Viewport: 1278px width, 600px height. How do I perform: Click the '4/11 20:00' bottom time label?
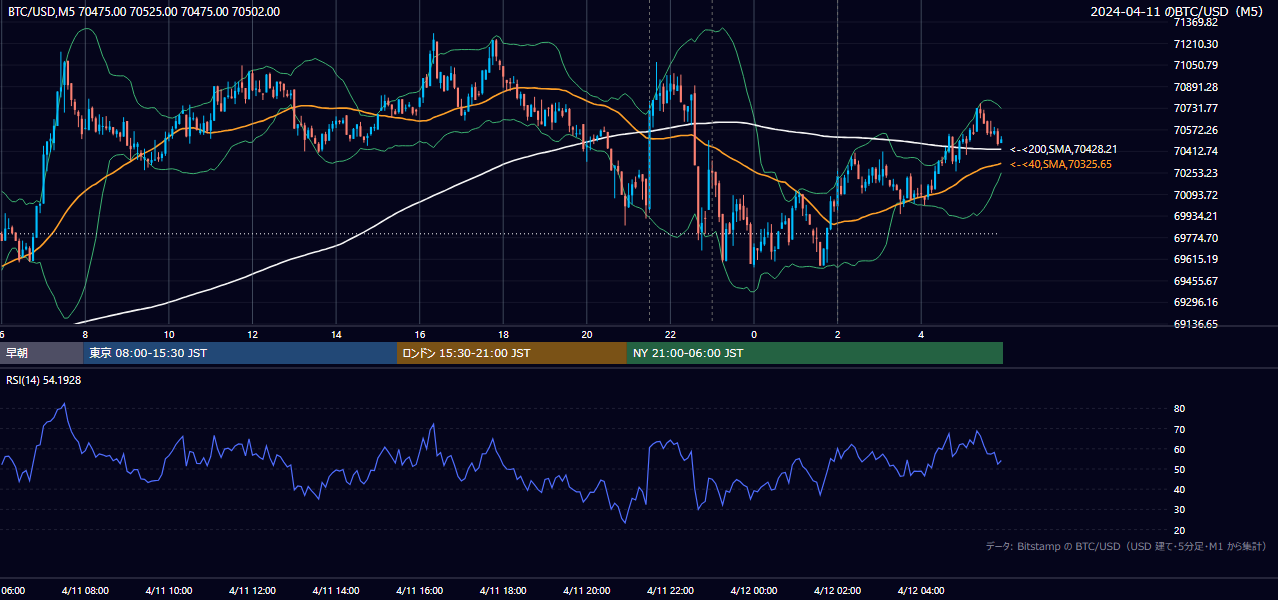click(587, 591)
